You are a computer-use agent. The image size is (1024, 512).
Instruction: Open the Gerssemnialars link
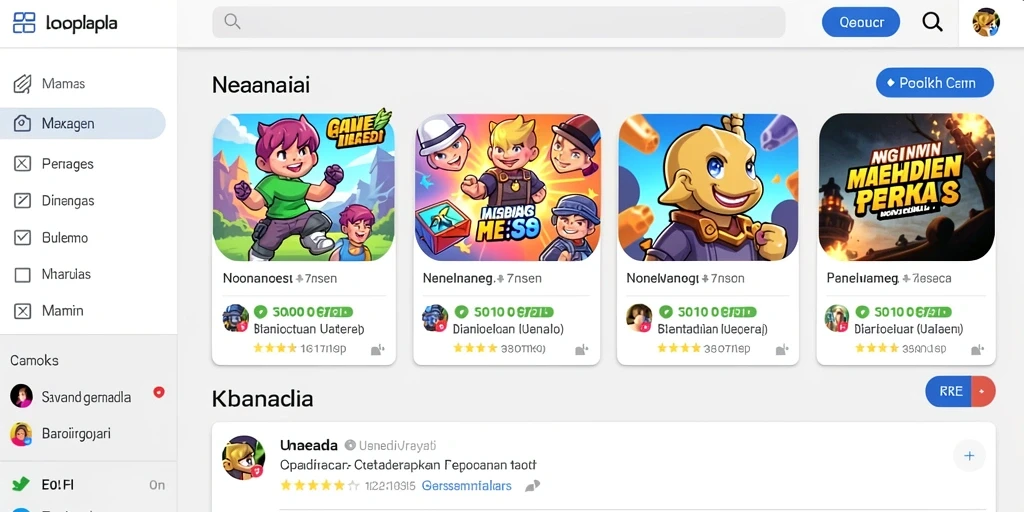point(466,486)
